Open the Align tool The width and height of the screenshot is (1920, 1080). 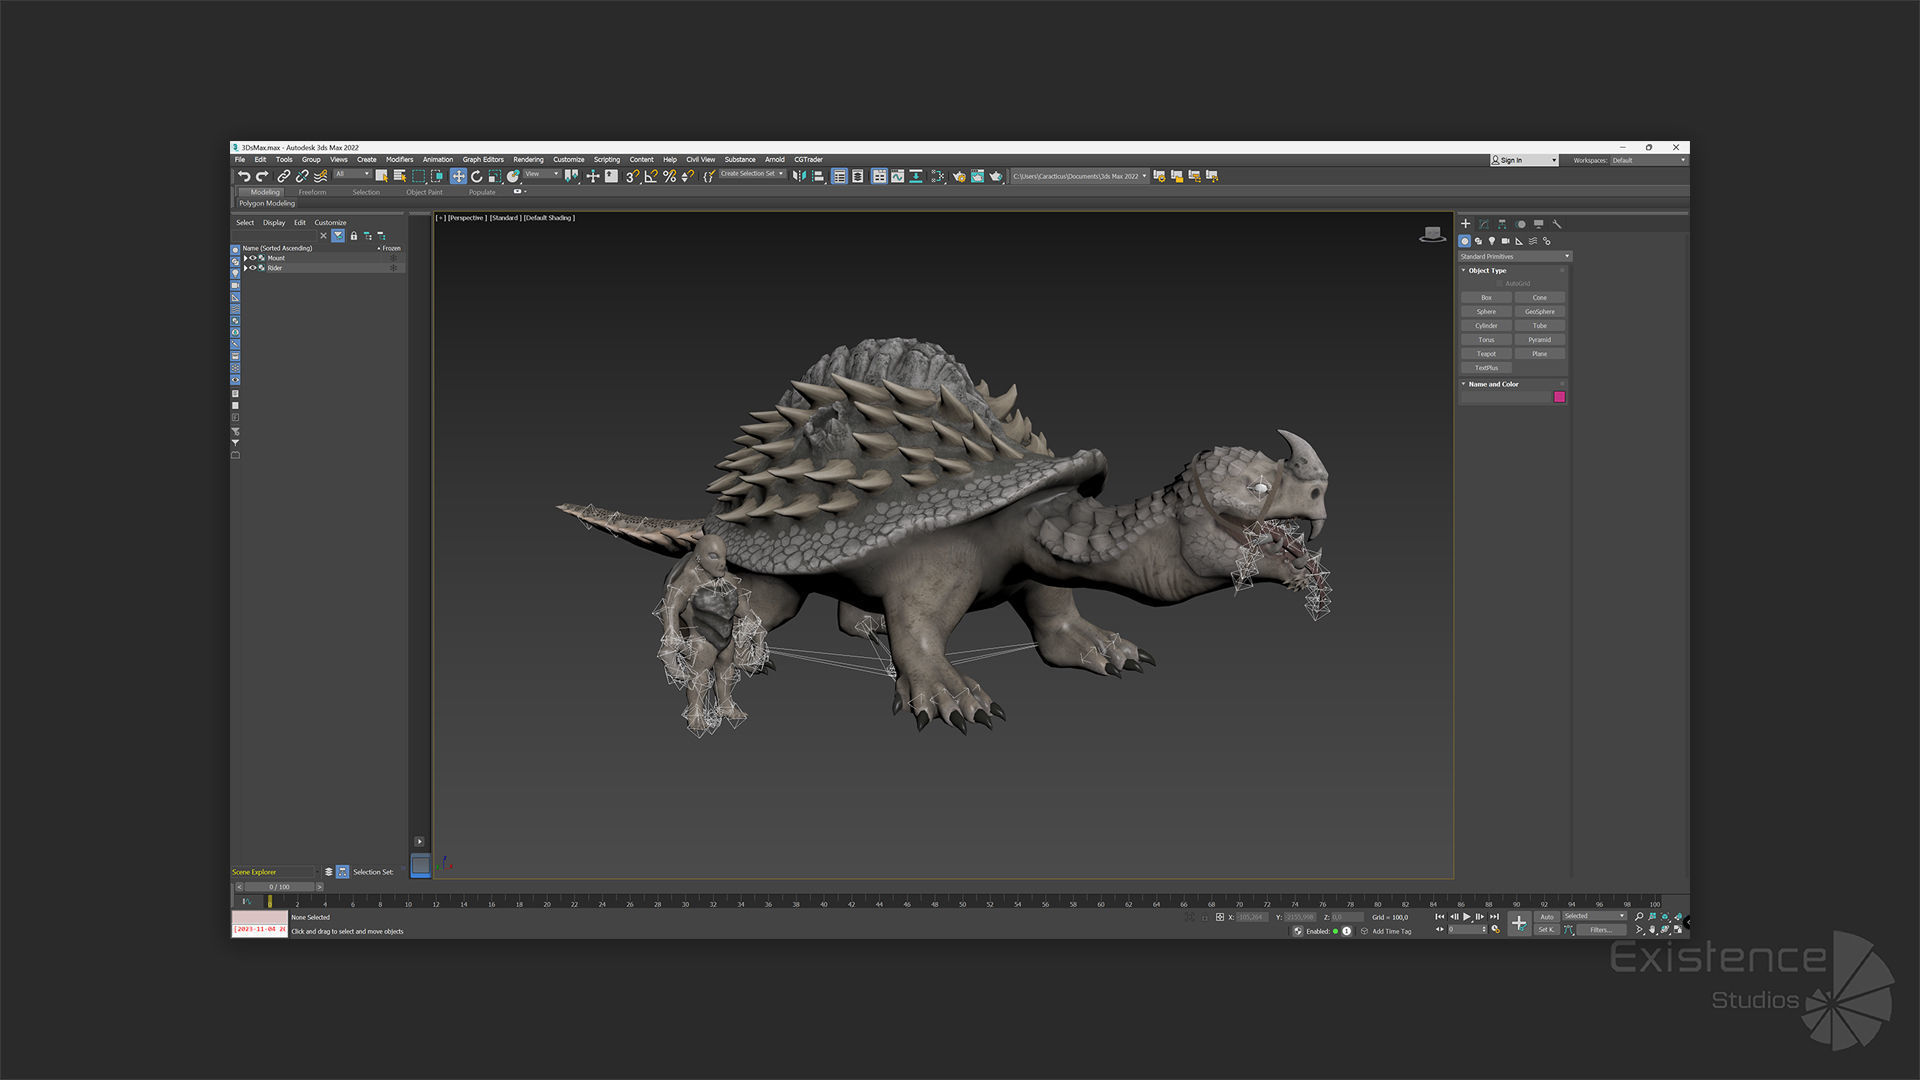(818, 176)
